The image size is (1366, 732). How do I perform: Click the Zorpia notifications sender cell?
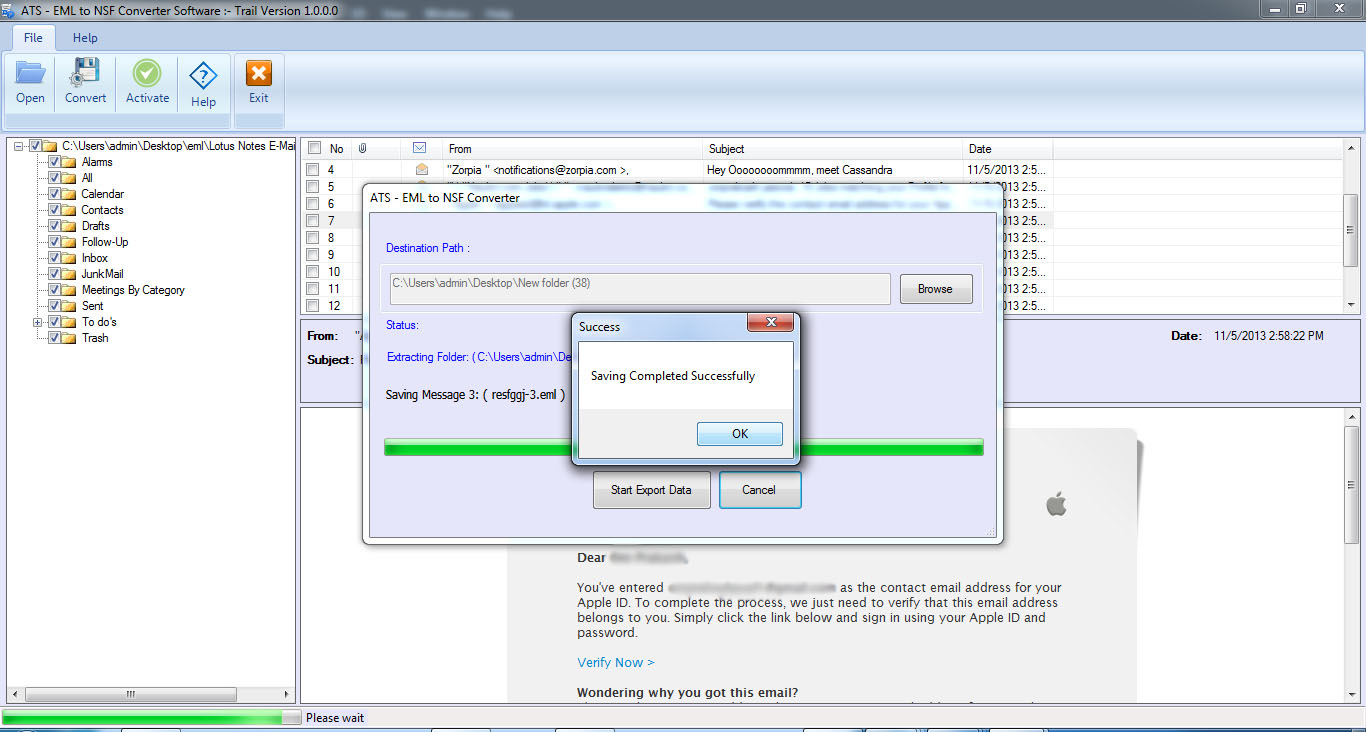point(538,170)
